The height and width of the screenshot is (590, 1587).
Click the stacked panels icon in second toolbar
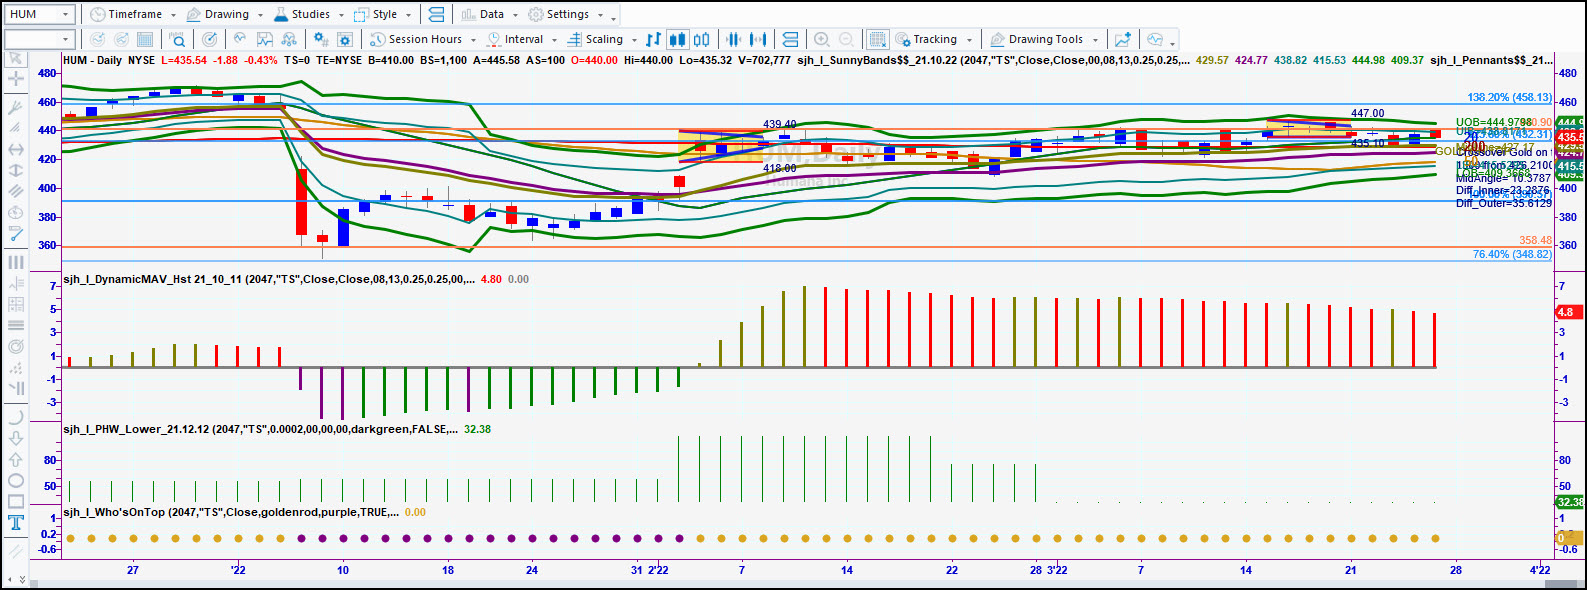pos(790,39)
